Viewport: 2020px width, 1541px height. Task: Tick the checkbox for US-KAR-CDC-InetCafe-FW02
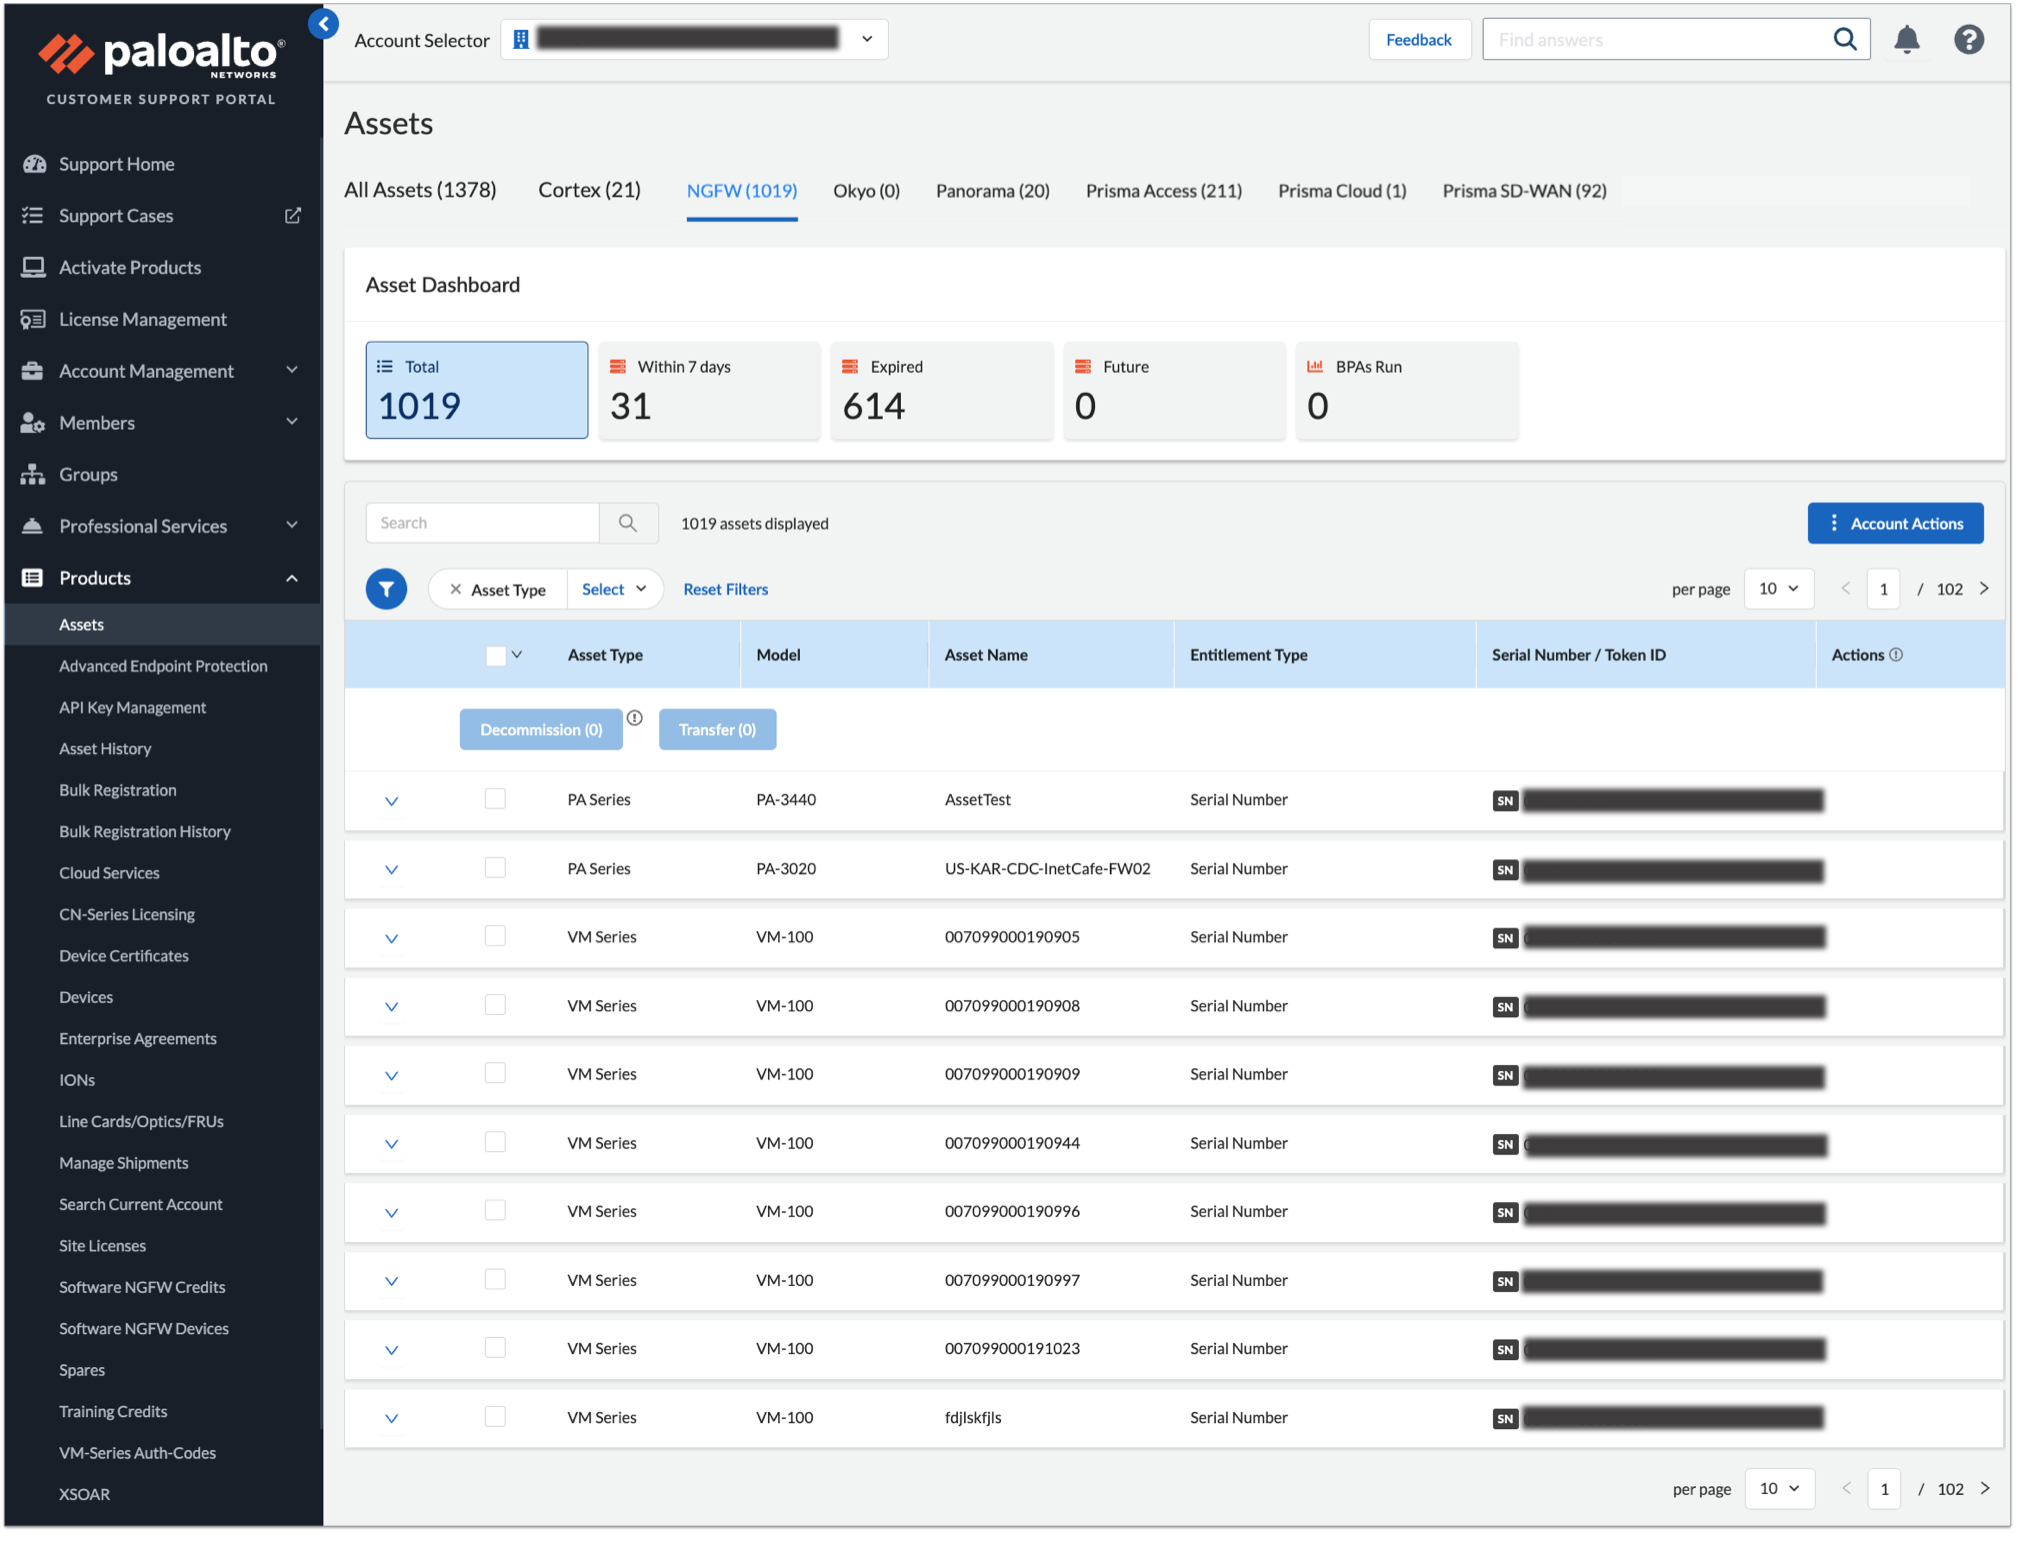pos(495,868)
